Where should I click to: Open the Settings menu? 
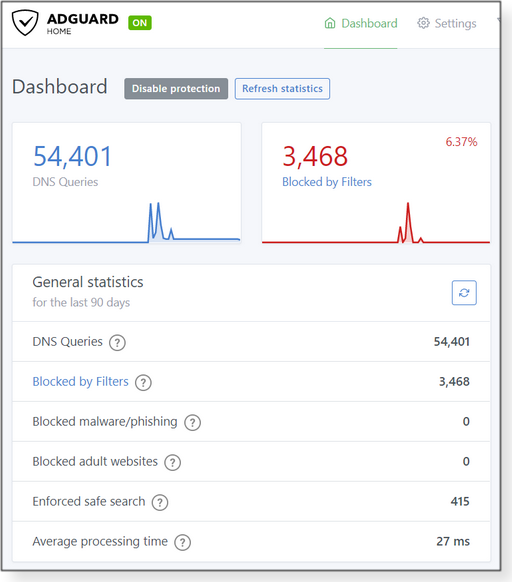447,23
